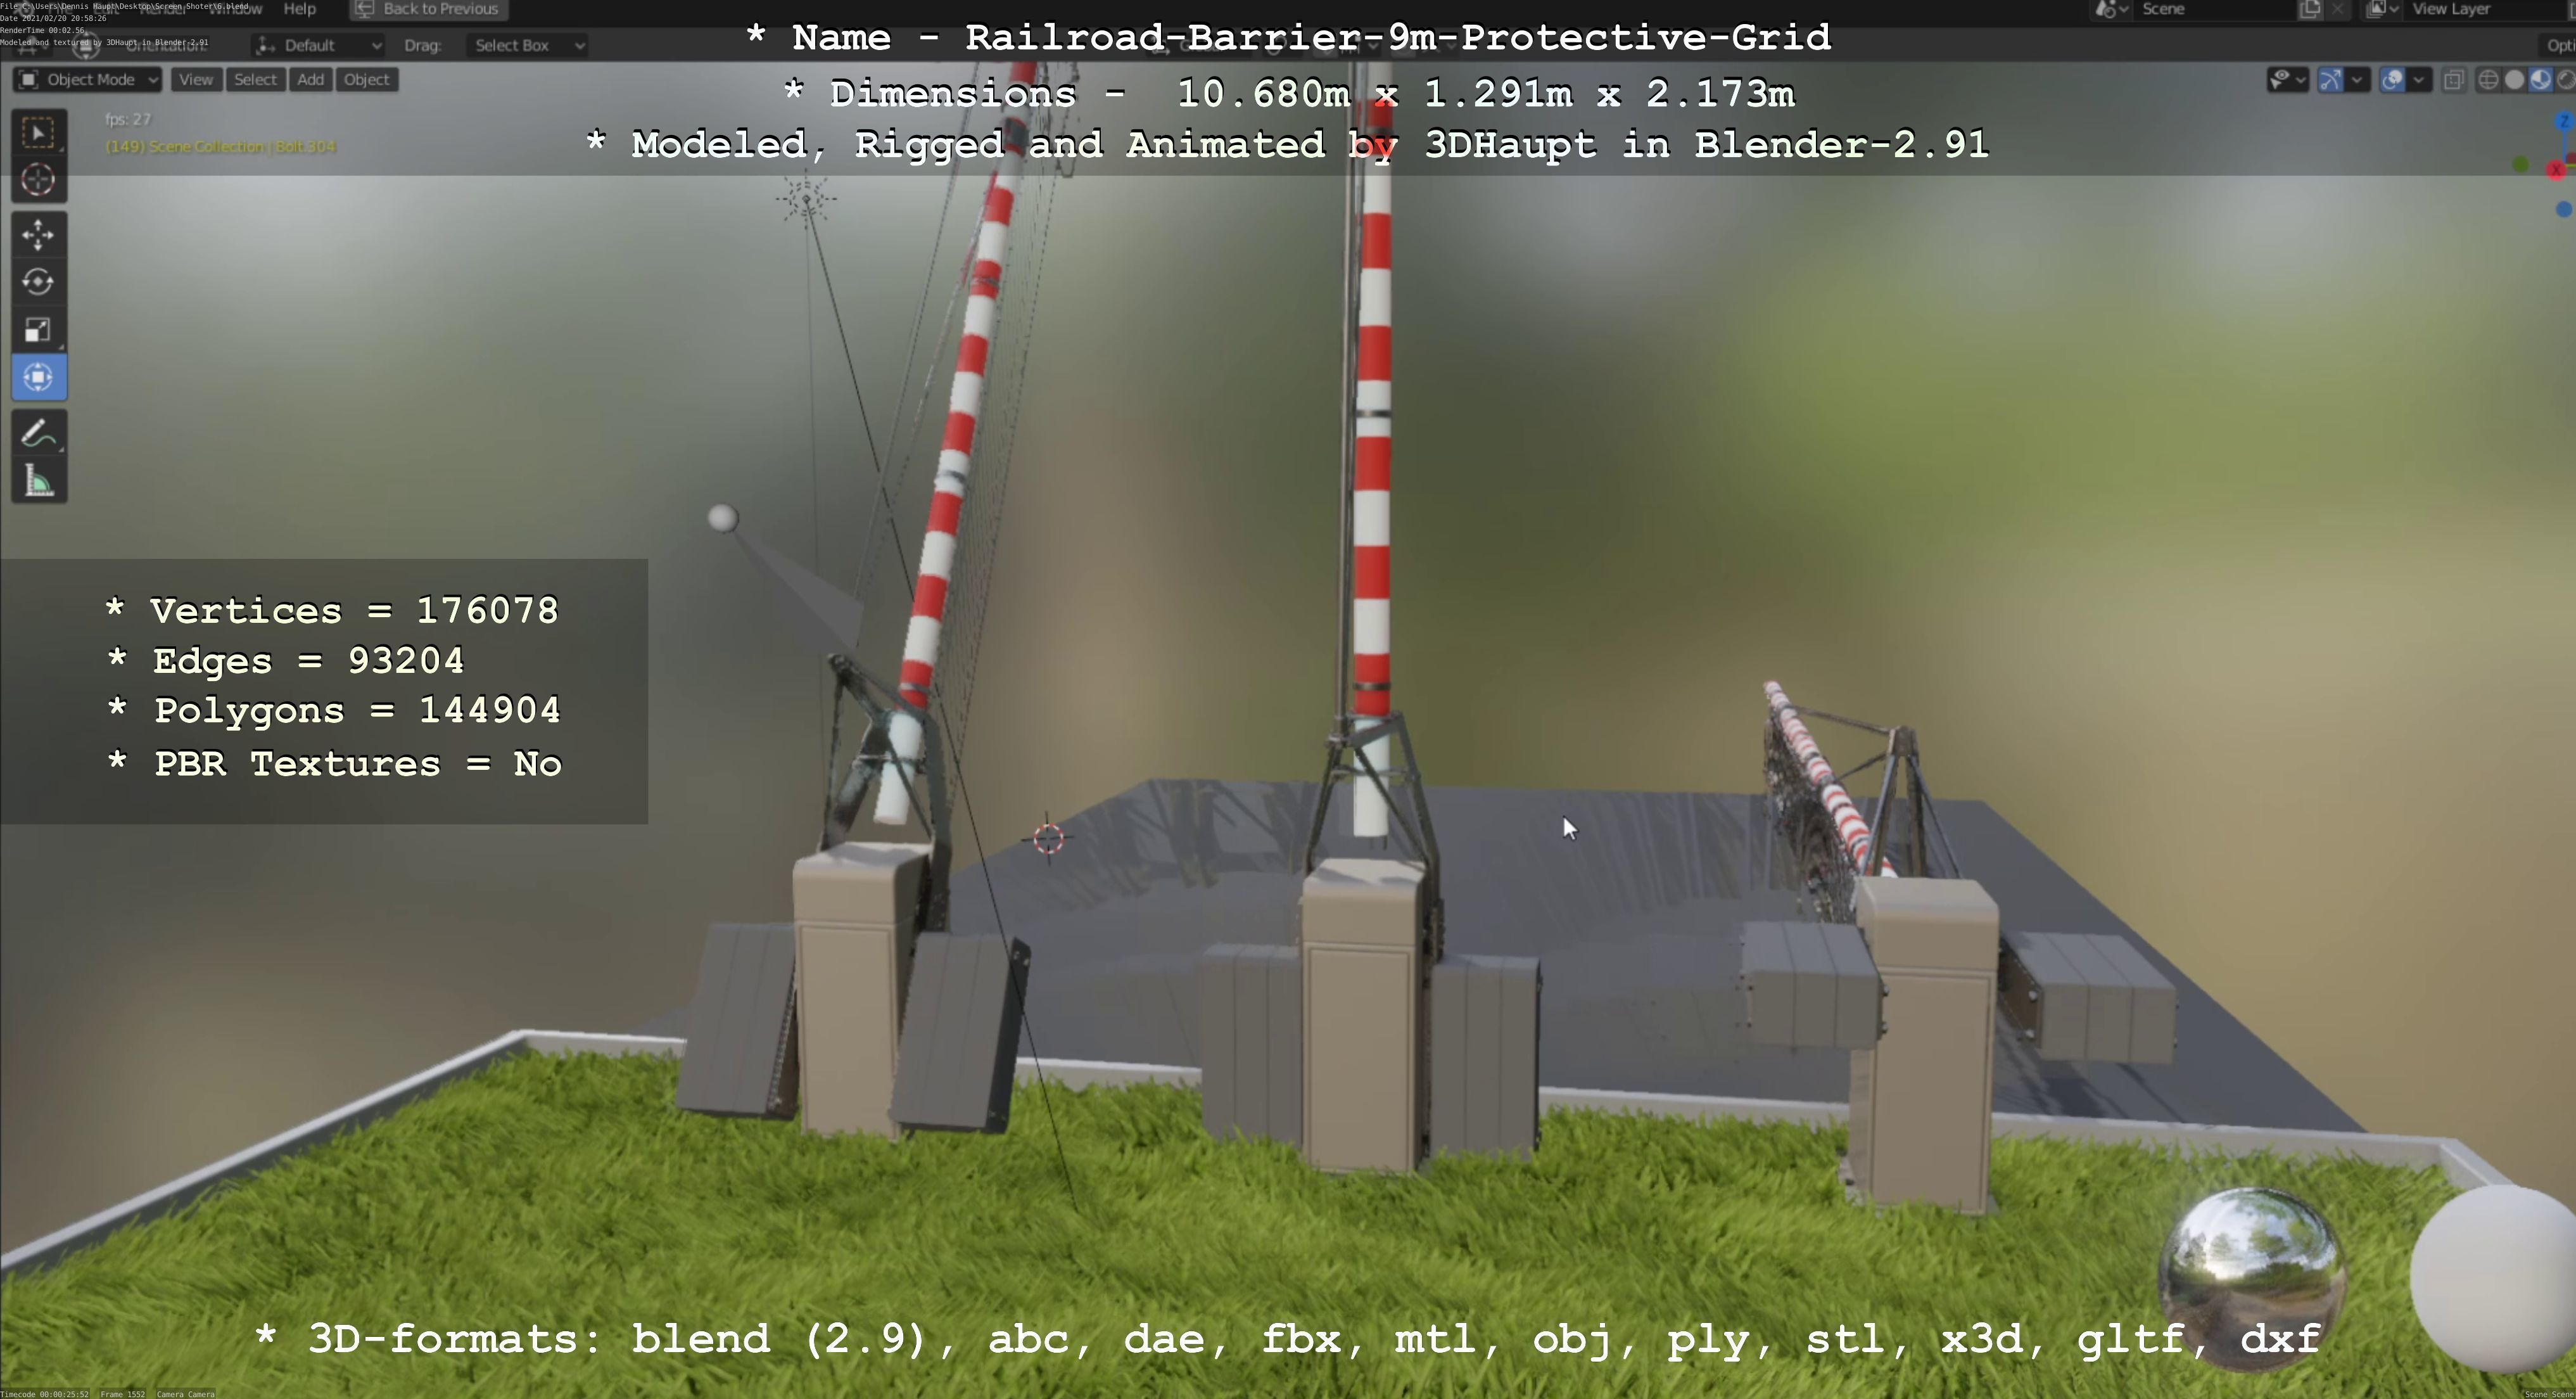2576x1399 pixels.
Task: Open the Help menu
Action: coord(300,9)
